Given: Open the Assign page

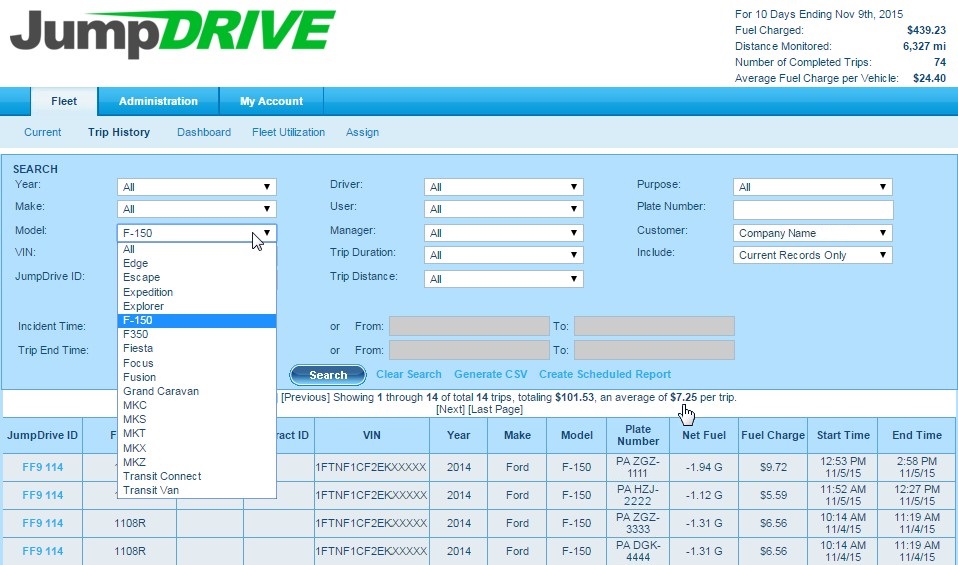Looking at the screenshot, I should click(362, 132).
